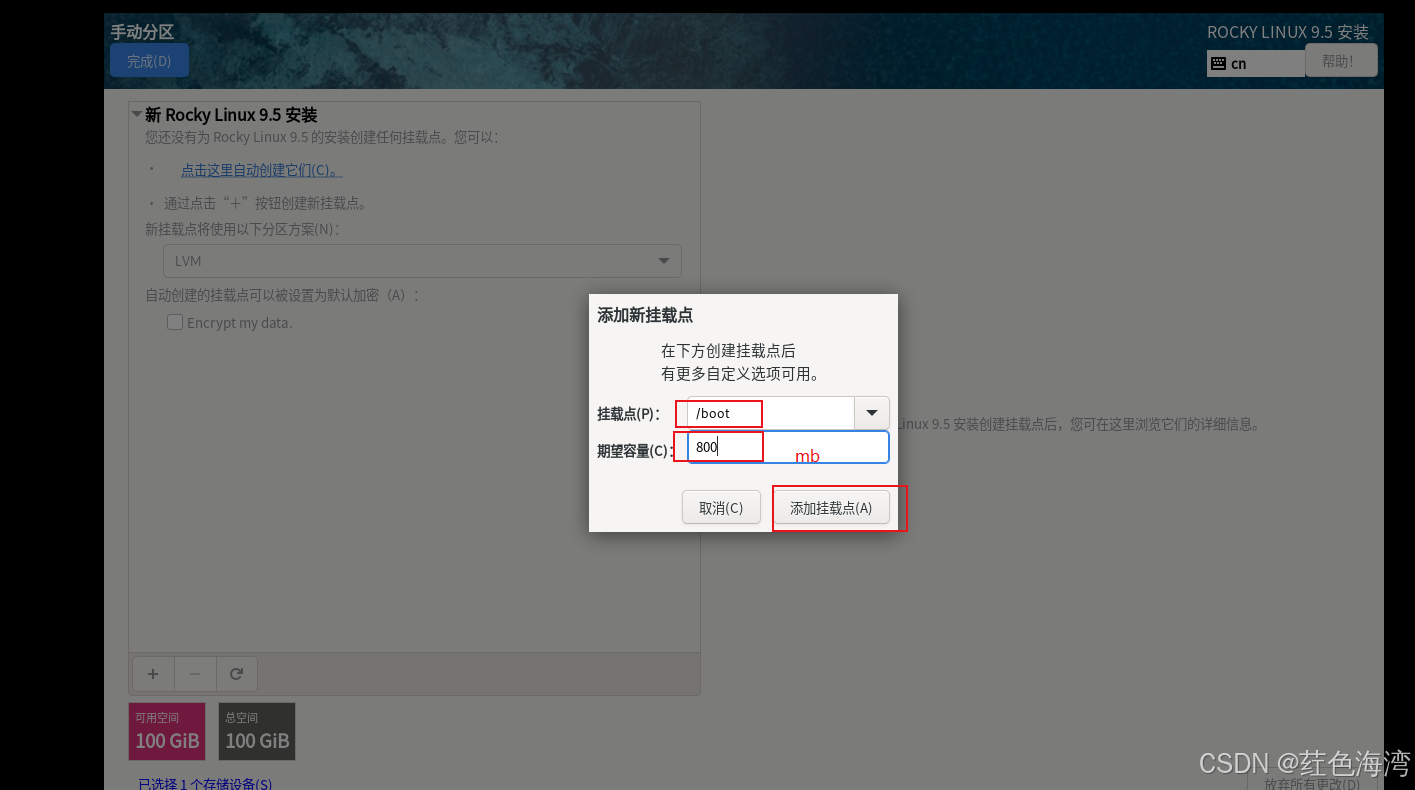Click the 完成(D) done button
The height and width of the screenshot is (790, 1415).
149,61
